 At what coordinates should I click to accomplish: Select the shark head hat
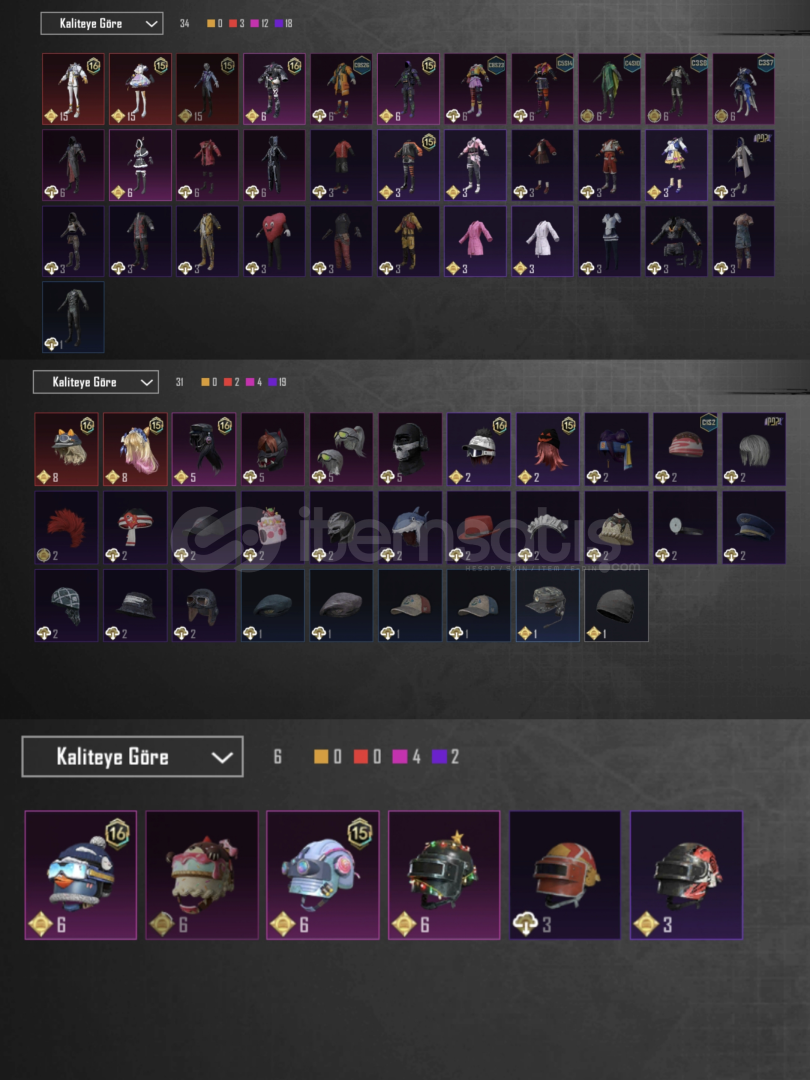(410, 528)
